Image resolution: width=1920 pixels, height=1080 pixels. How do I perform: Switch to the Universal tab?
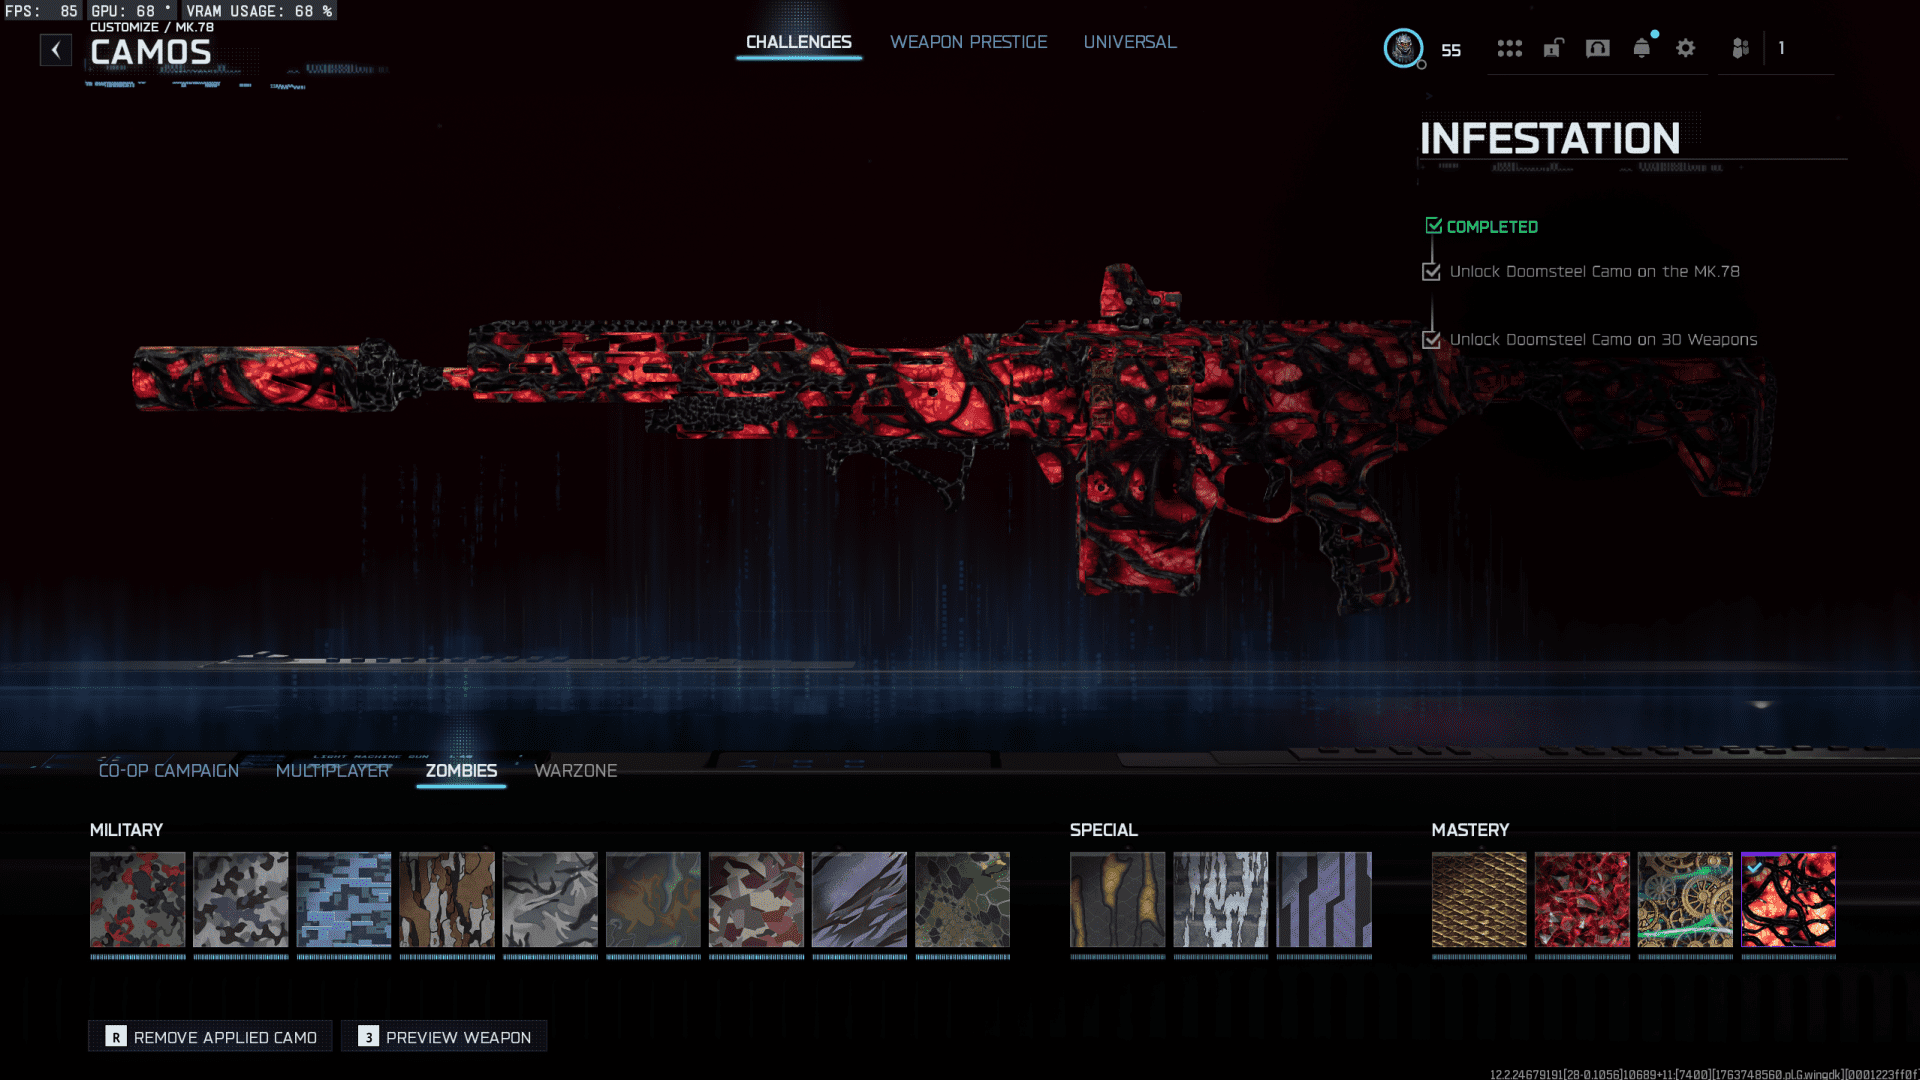(x=1129, y=42)
